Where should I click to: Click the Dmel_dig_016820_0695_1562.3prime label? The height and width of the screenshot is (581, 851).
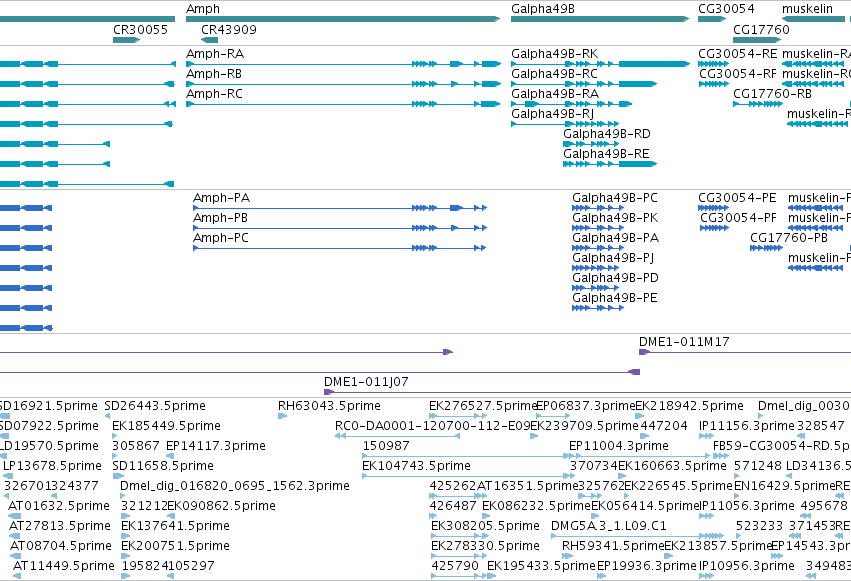tap(235, 487)
